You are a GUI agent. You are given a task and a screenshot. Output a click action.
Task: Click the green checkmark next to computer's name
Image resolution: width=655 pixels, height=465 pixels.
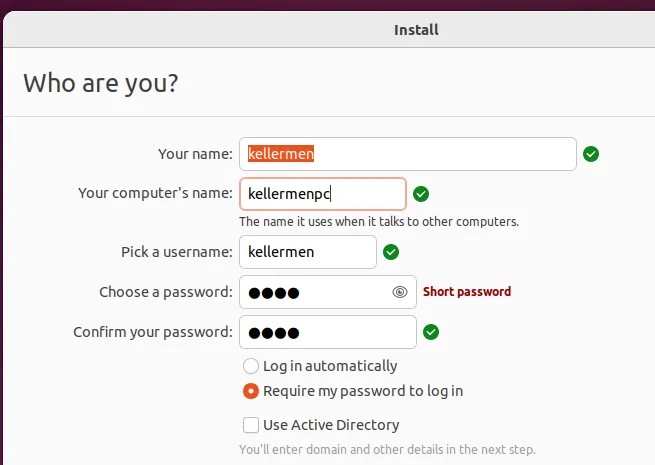click(421, 194)
